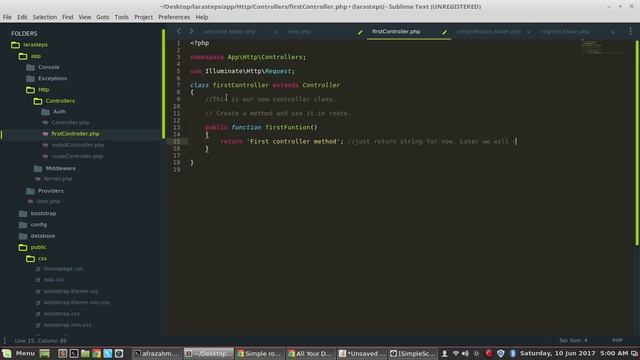Open the Selection menu
Screen dimensions: 640x360
[44, 17]
